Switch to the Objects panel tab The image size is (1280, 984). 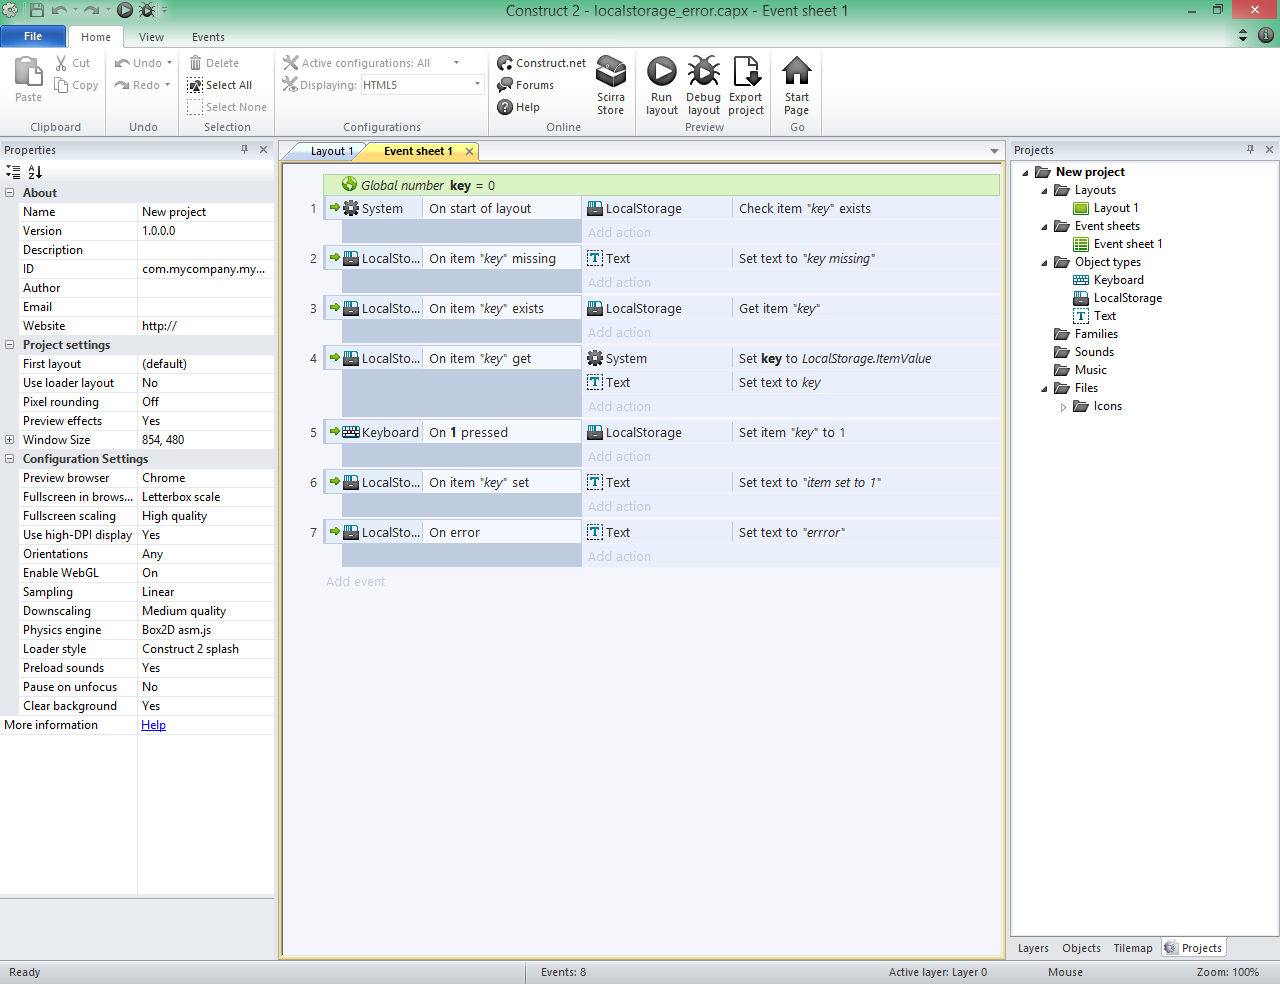[x=1081, y=948]
